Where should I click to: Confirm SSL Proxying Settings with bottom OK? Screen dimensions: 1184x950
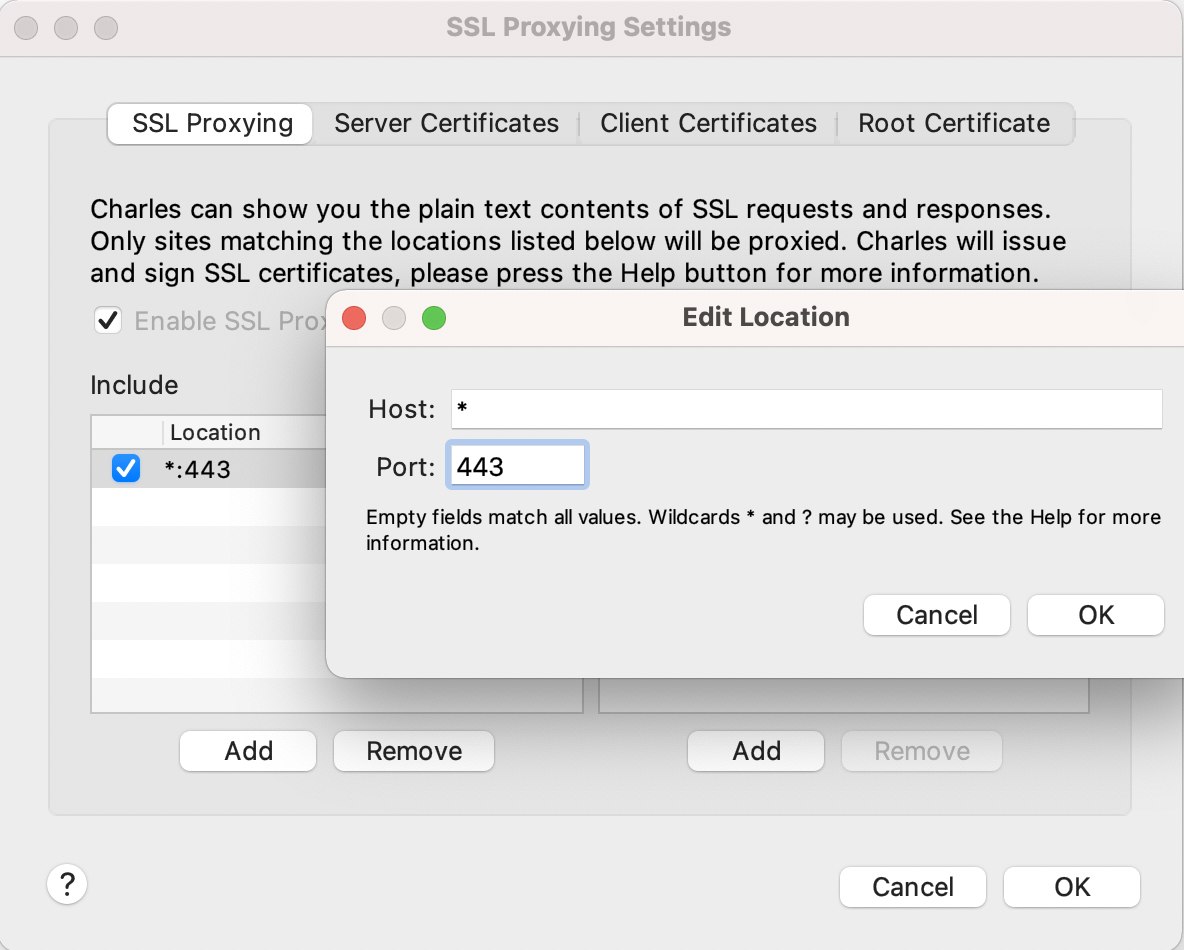pyautogui.click(x=1072, y=887)
